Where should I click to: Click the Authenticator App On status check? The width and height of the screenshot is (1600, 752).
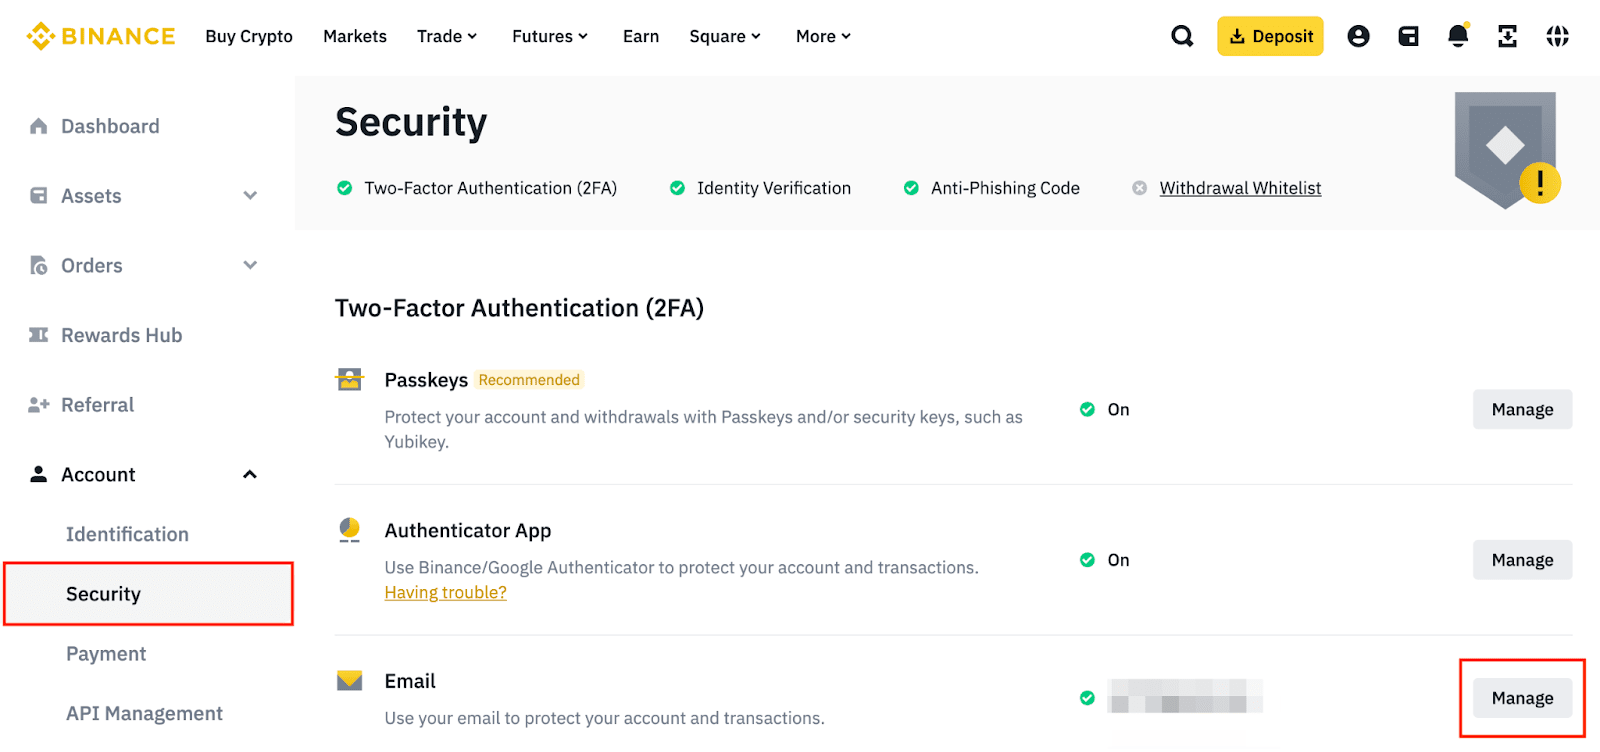coord(1087,560)
